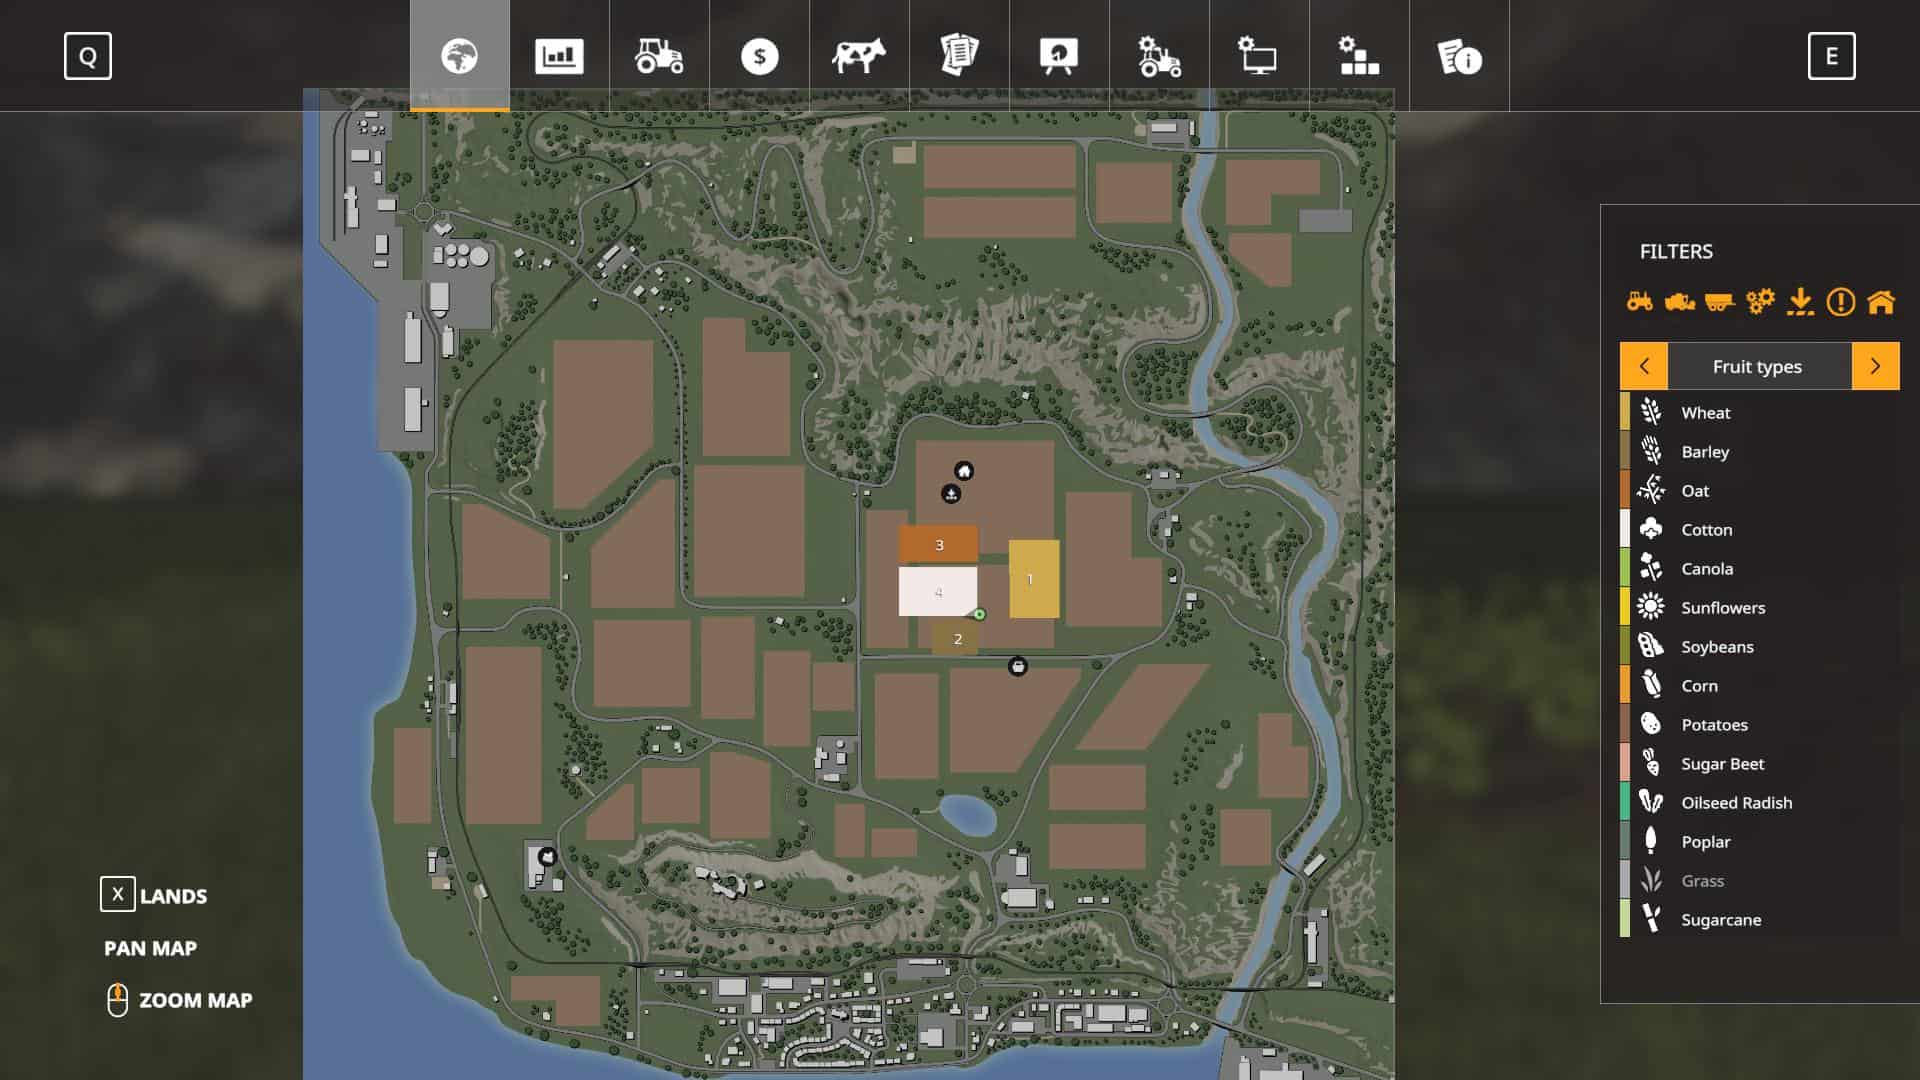
Task: Open the prices statistics tab
Action: (559, 56)
